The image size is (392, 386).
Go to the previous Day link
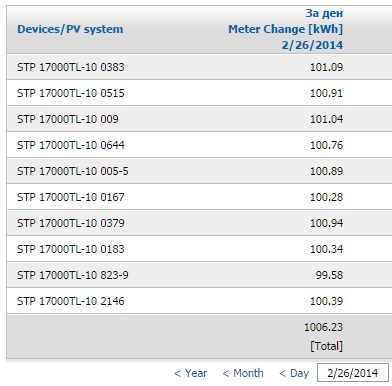coord(294,373)
